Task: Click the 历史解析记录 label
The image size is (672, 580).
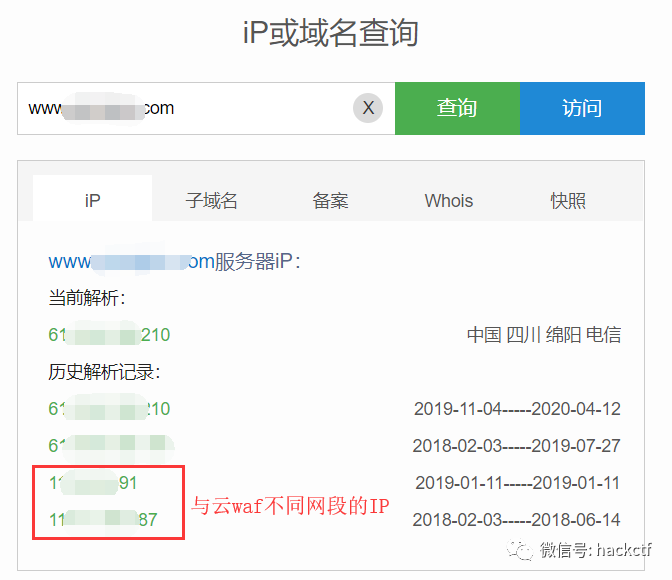Action: pos(104,372)
